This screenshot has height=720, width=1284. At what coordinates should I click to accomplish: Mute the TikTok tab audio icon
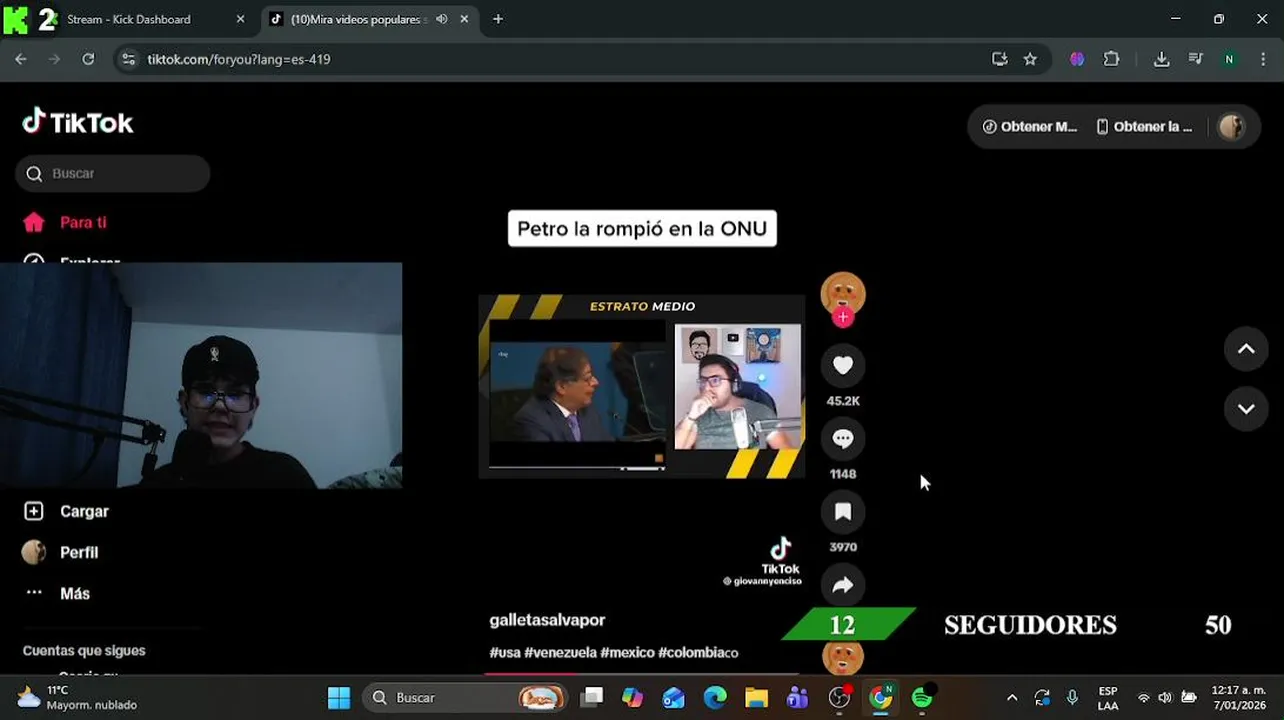click(441, 19)
